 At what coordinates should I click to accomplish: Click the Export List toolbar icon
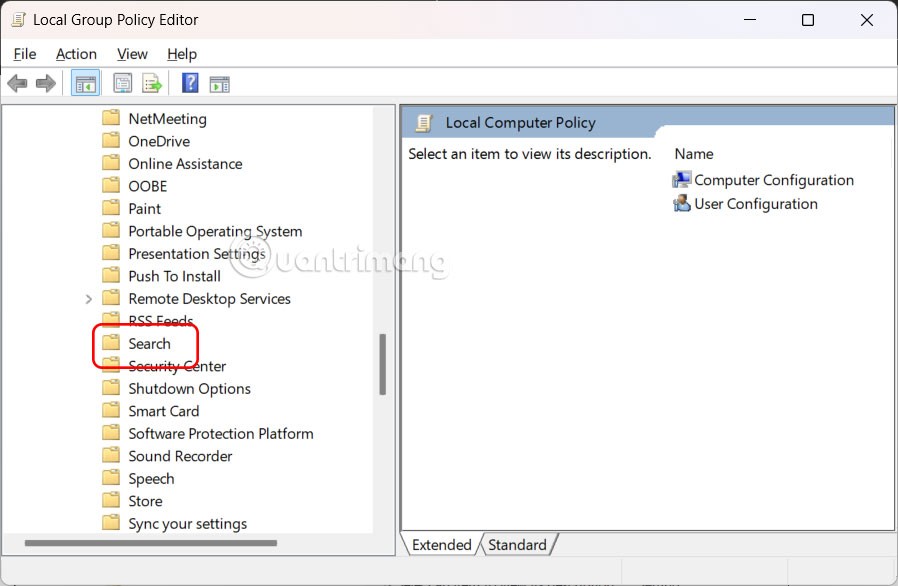point(152,84)
